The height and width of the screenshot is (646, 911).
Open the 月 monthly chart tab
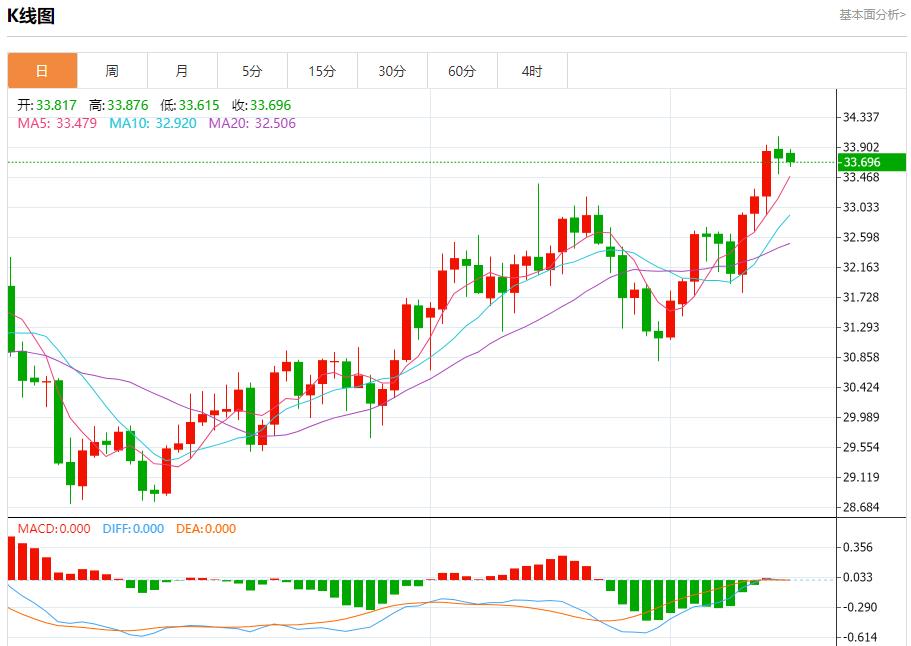point(182,71)
